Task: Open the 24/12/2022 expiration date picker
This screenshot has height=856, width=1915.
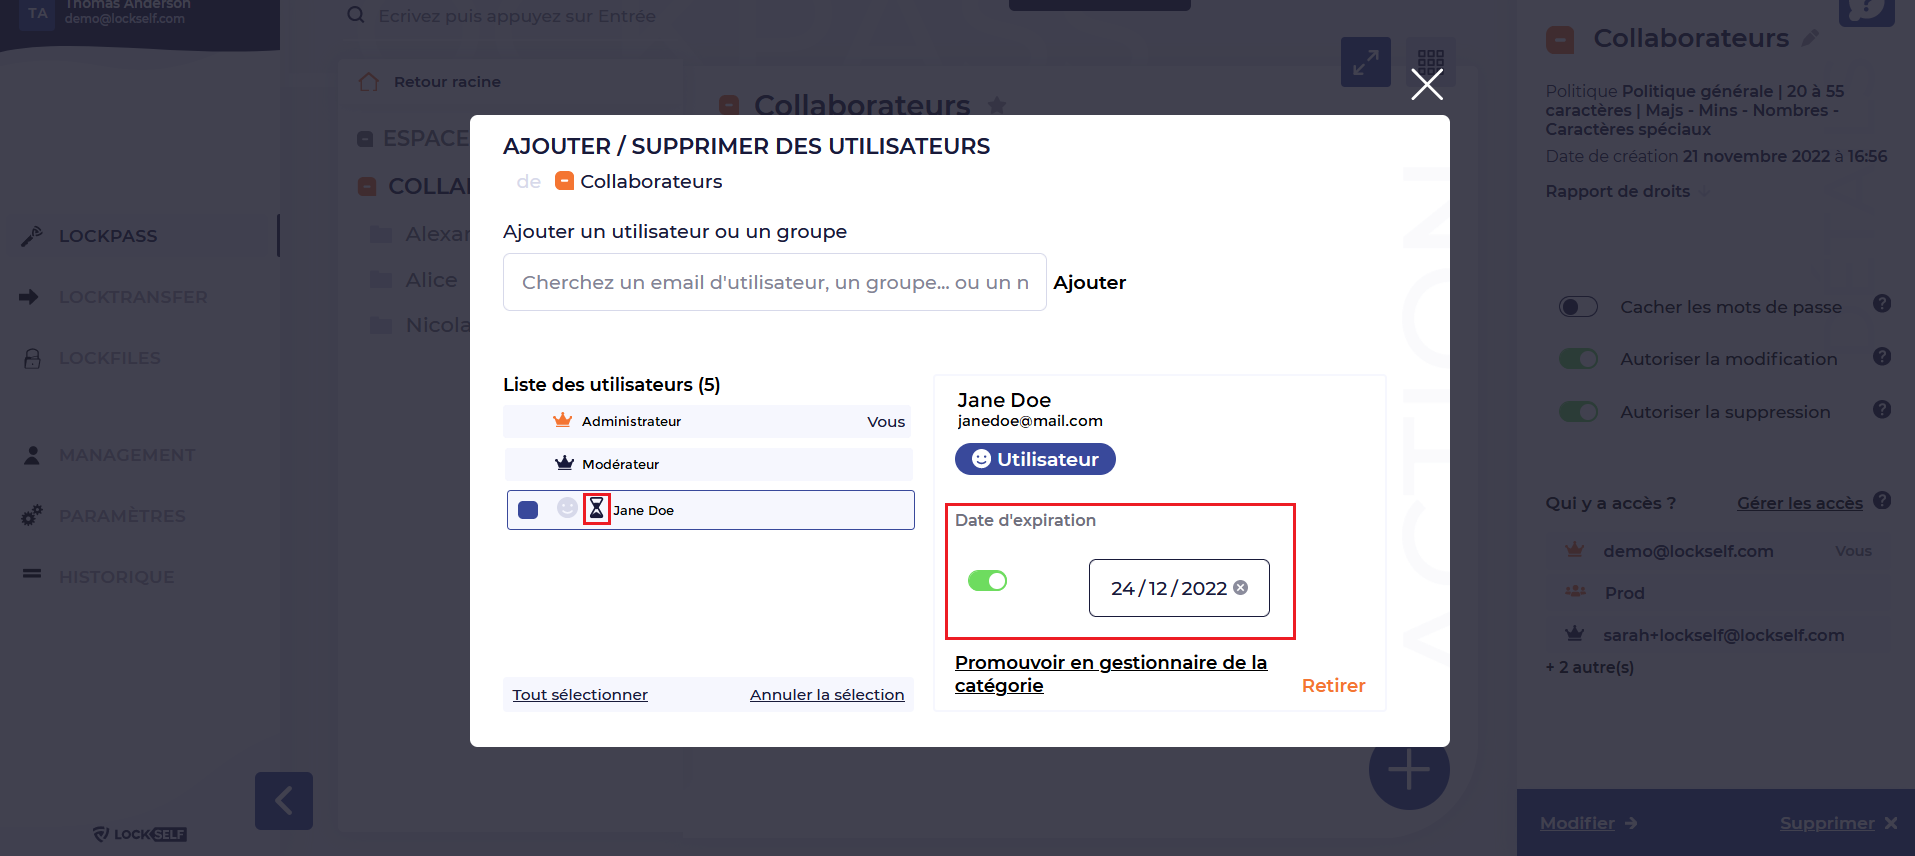Action: click(1167, 588)
